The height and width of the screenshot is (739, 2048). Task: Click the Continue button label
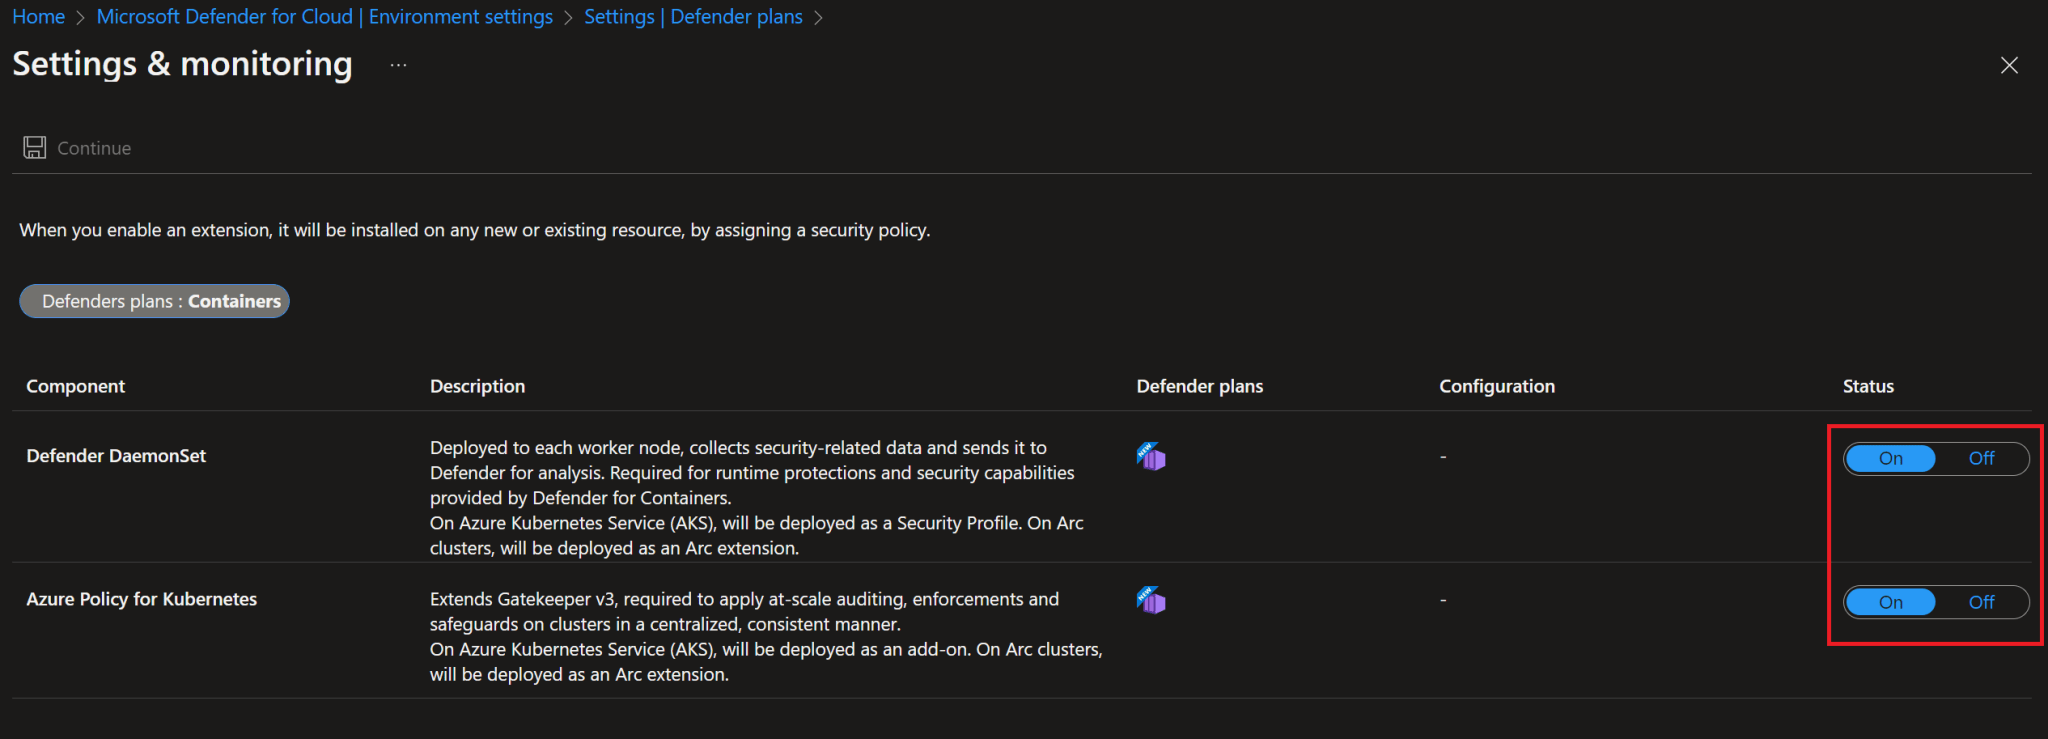(94, 148)
